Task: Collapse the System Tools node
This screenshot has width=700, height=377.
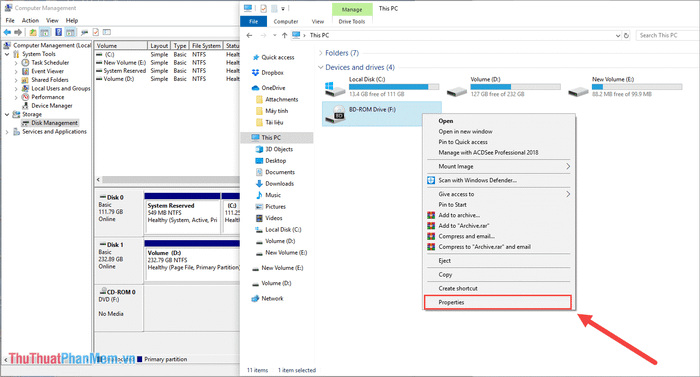Action: point(7,54)
